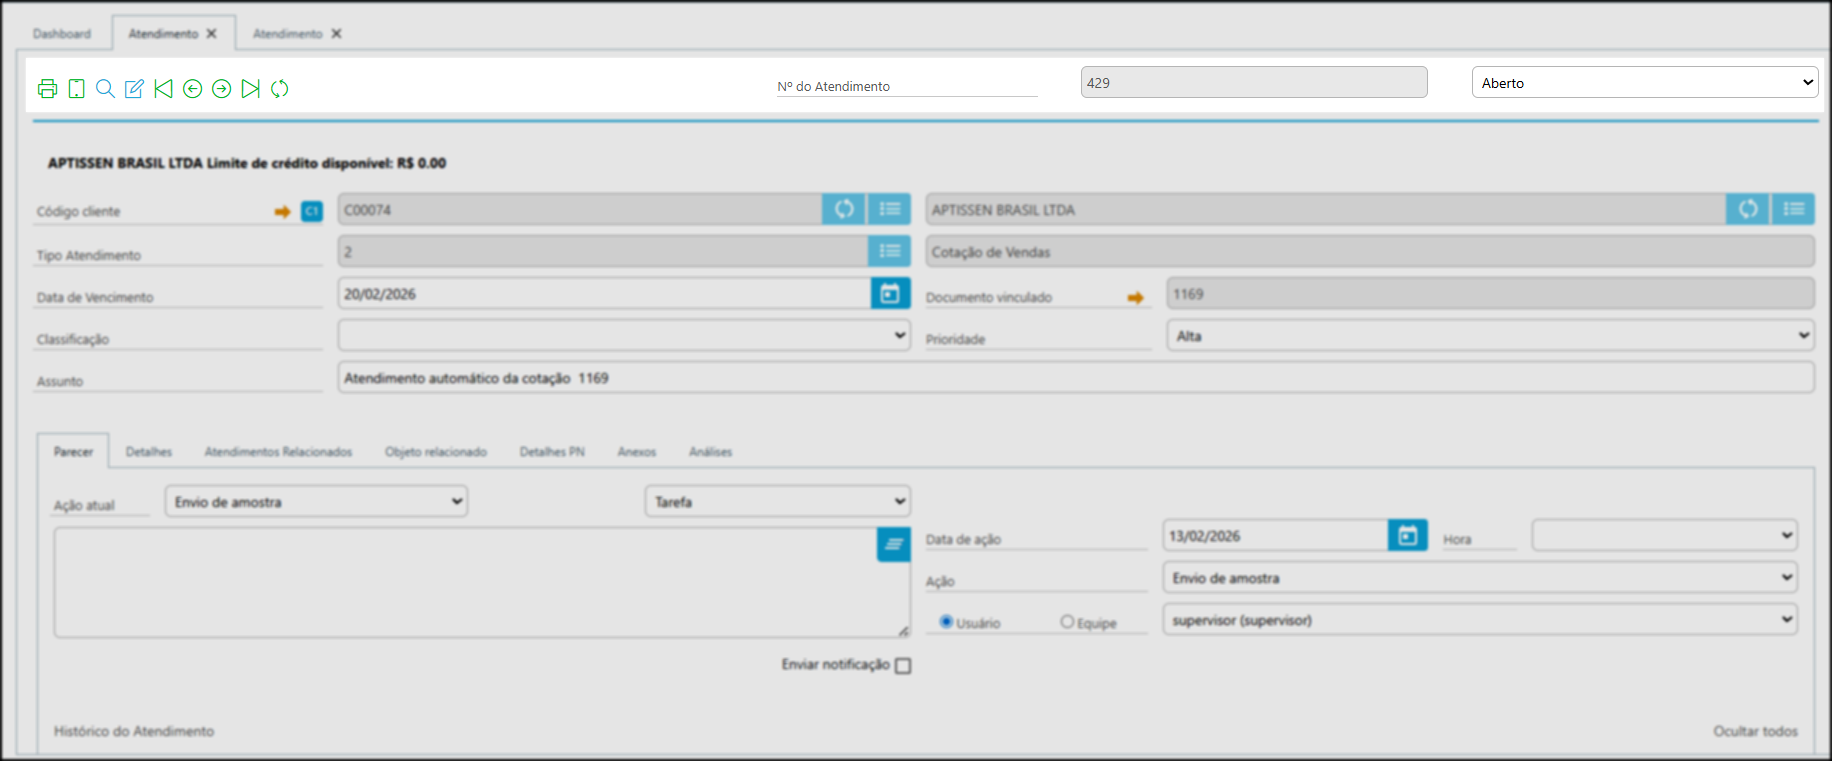Open calendar for Data de Vencimento
Screen dimensions: 1832x761
(x=890, y=294)
